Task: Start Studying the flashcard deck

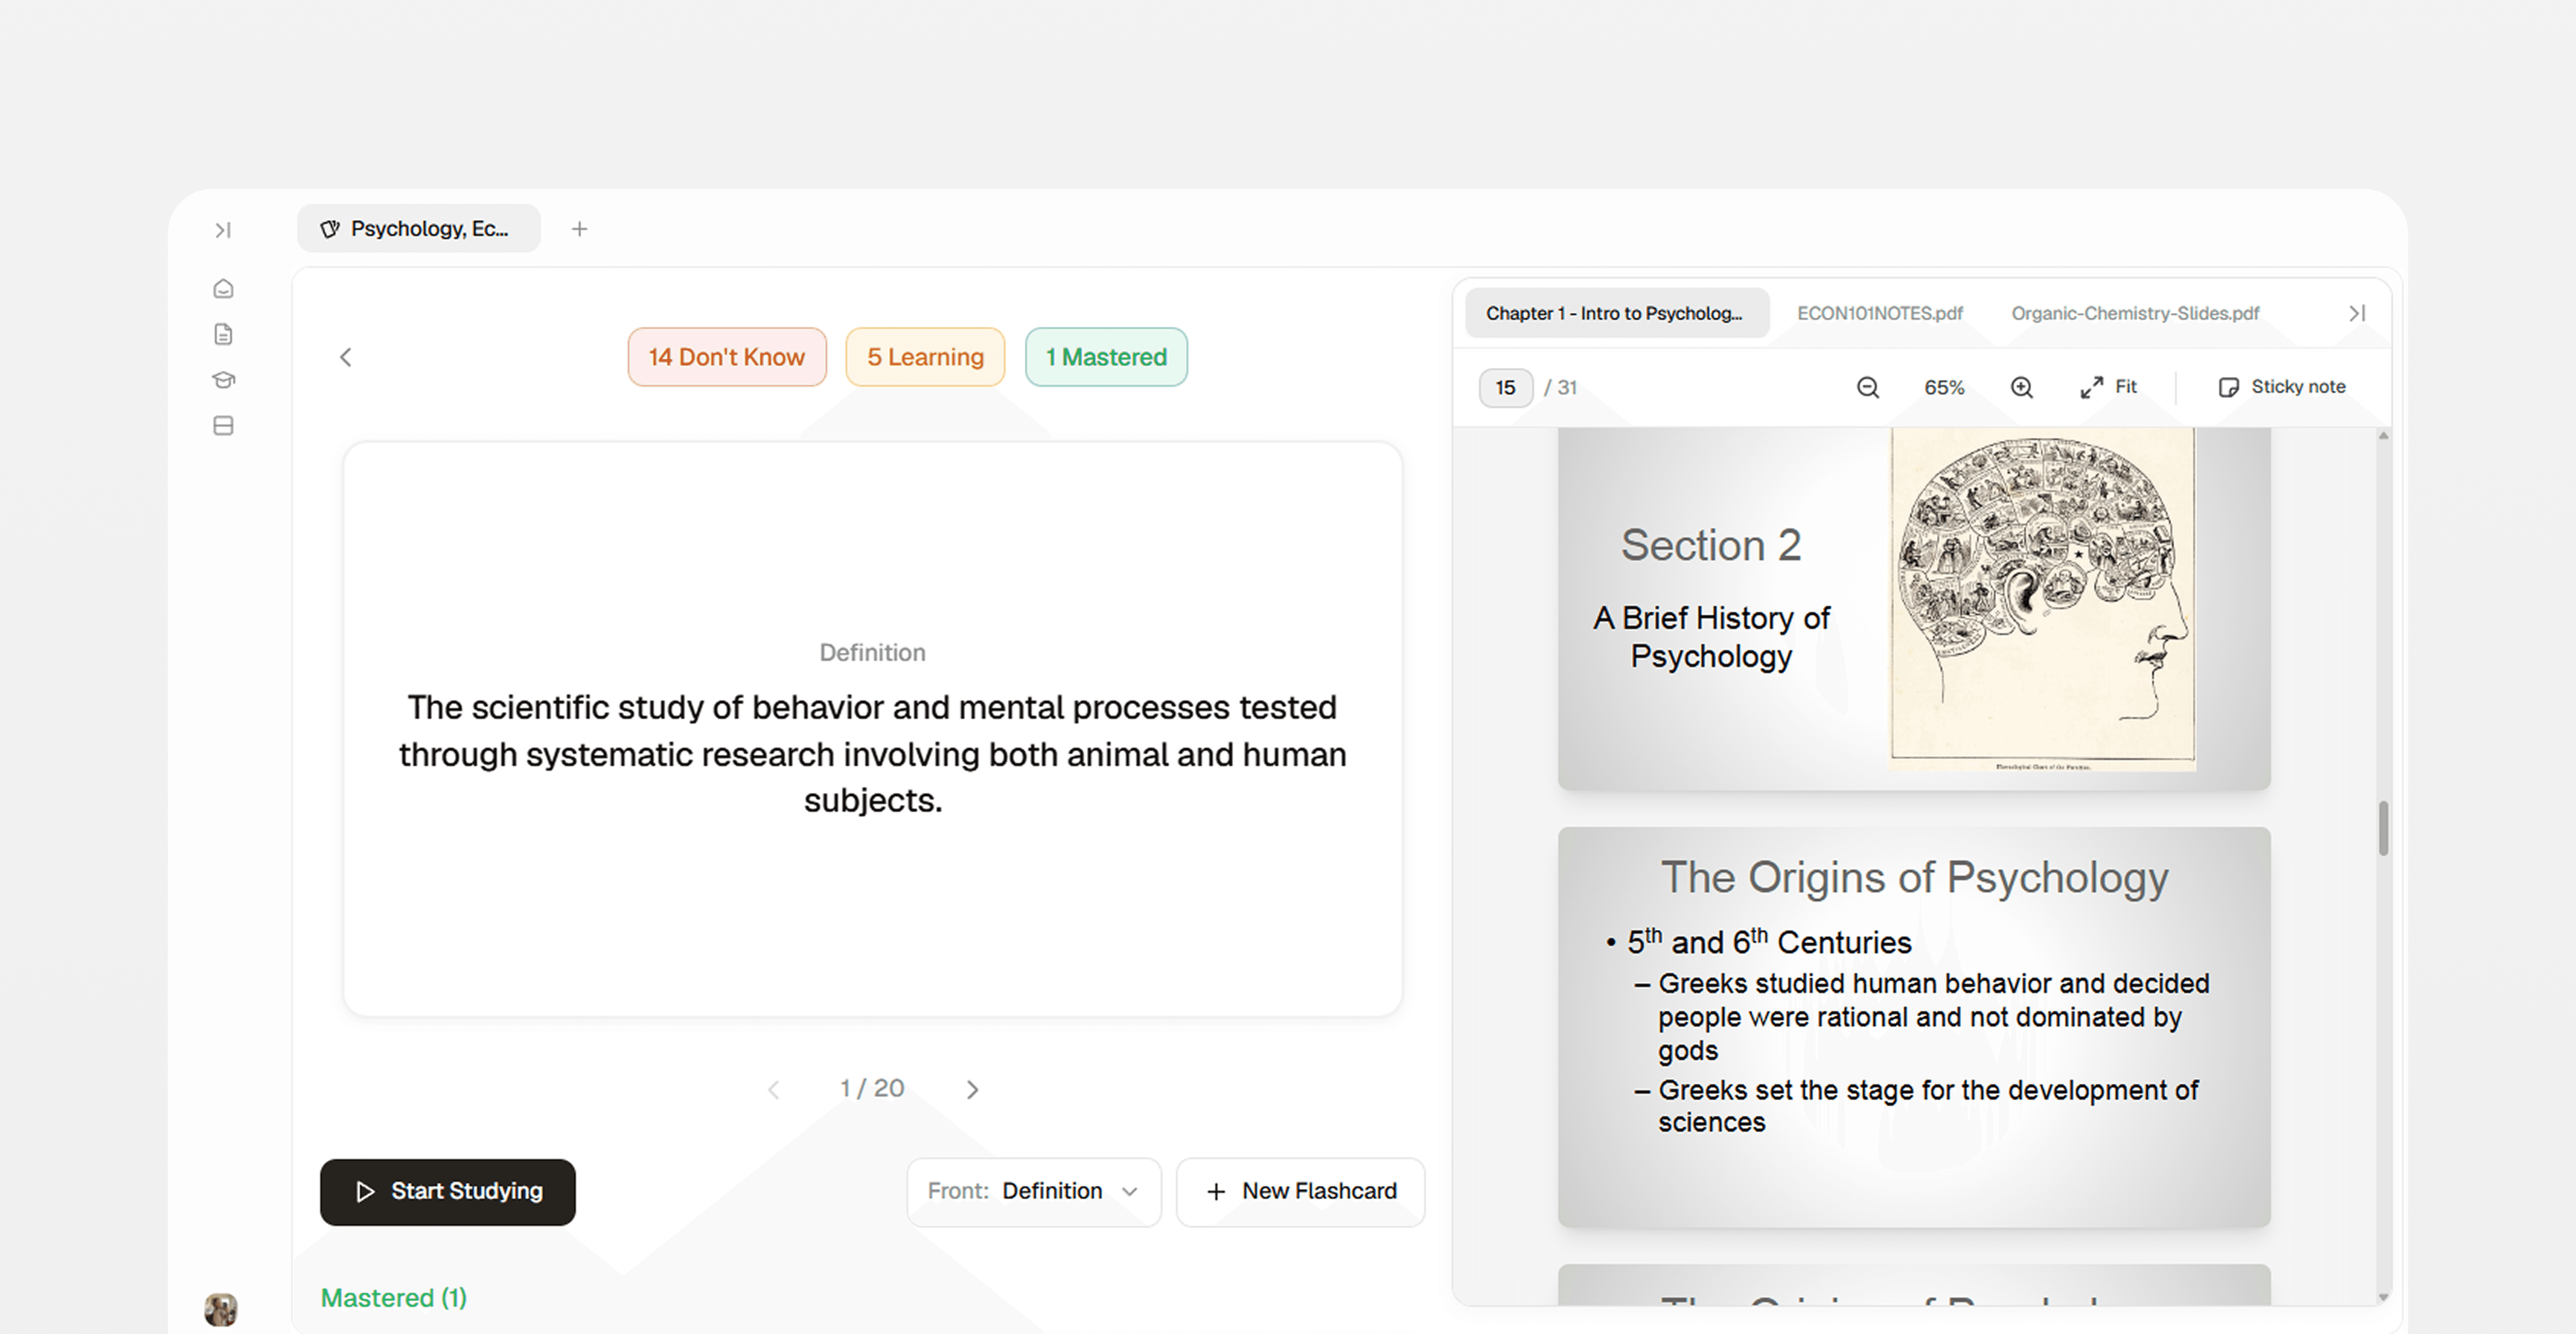Action: pos(448,1192)
